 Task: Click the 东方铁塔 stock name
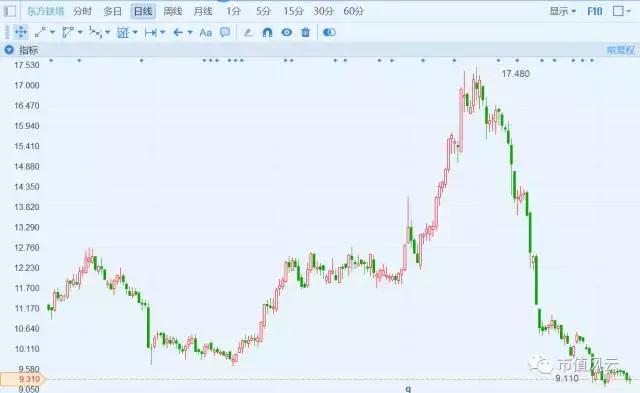(45, 11)
